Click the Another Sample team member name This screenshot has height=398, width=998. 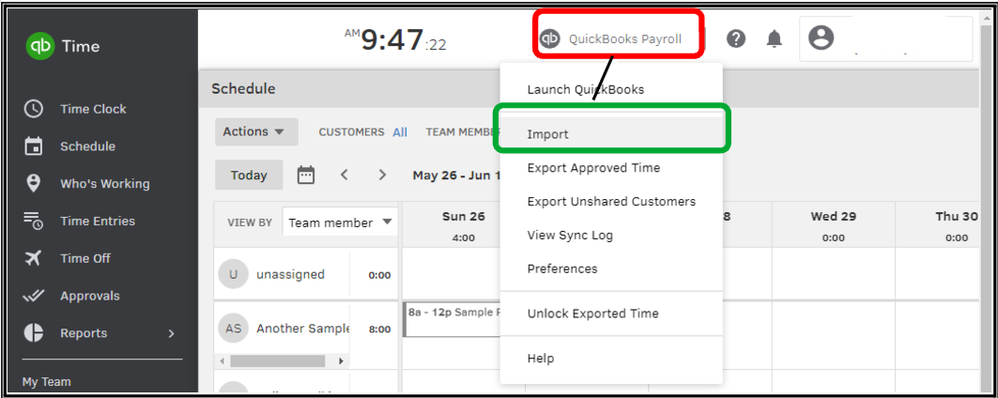(303, 329)
